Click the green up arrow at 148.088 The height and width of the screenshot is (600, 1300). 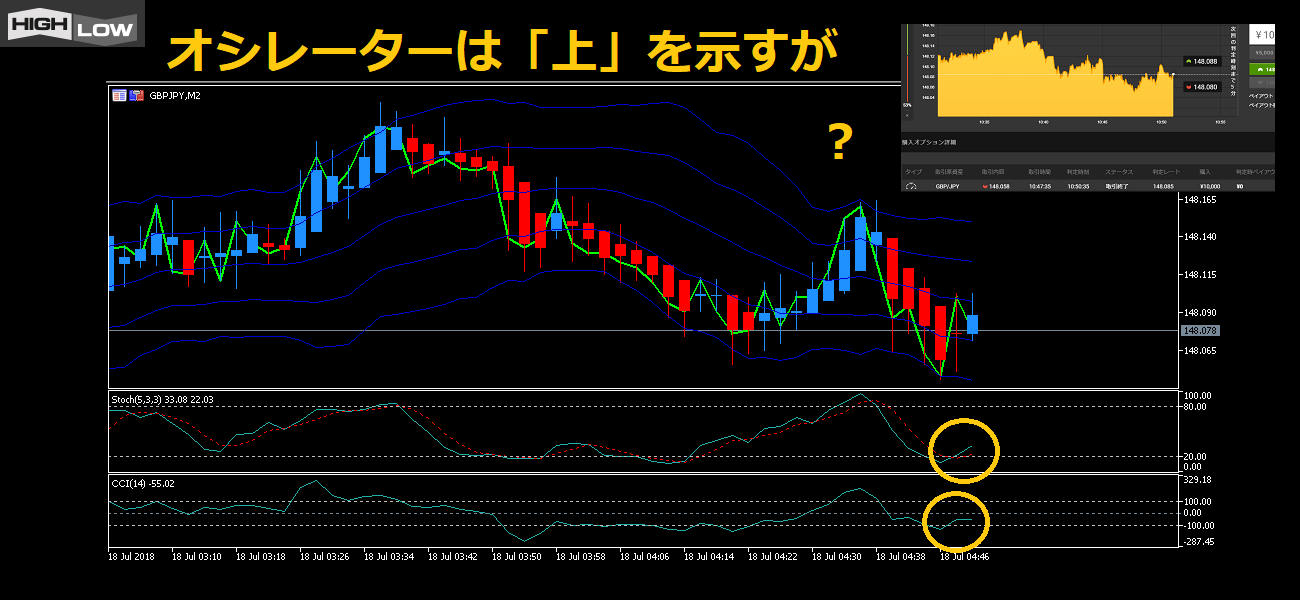[1203, 61]
